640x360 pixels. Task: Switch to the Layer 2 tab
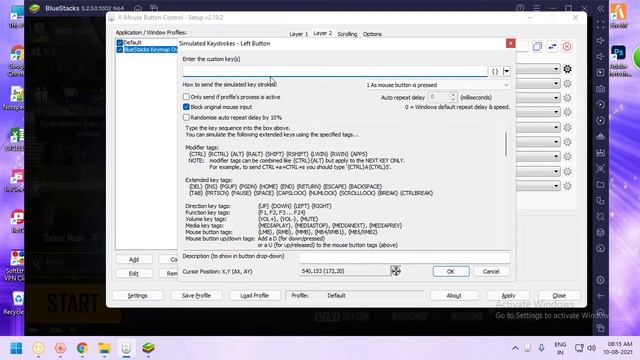pyautogui.click(x=322, y=33)
